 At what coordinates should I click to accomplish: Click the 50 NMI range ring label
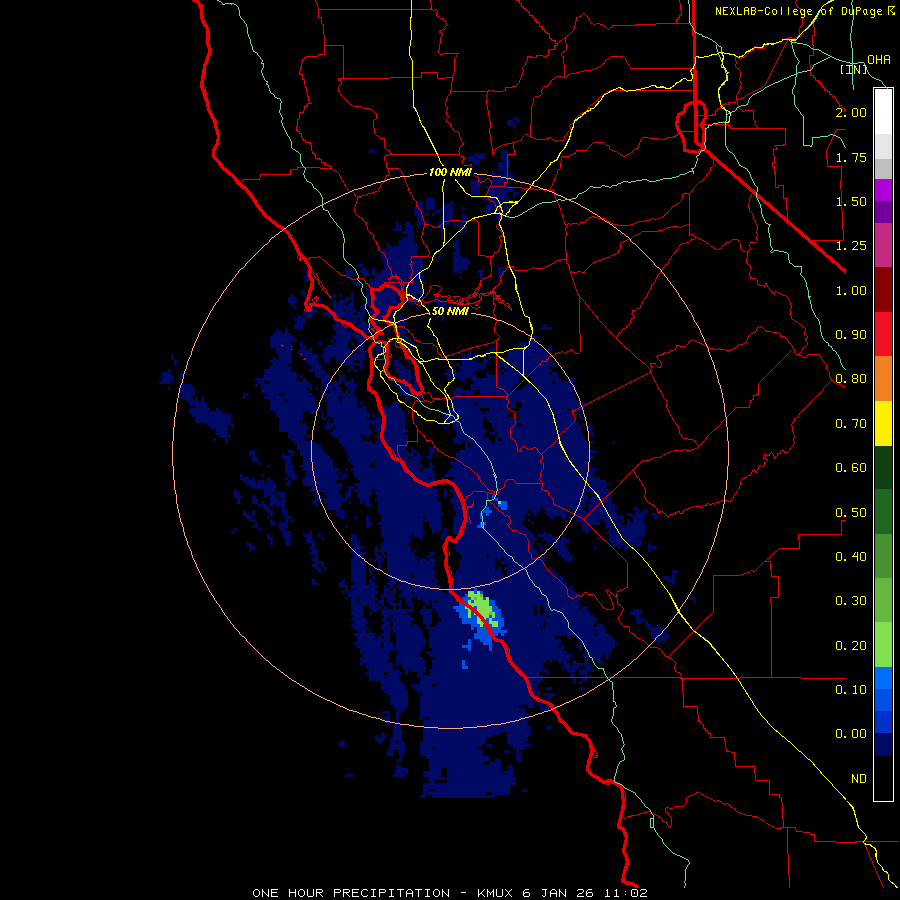[x=450, y=311]
